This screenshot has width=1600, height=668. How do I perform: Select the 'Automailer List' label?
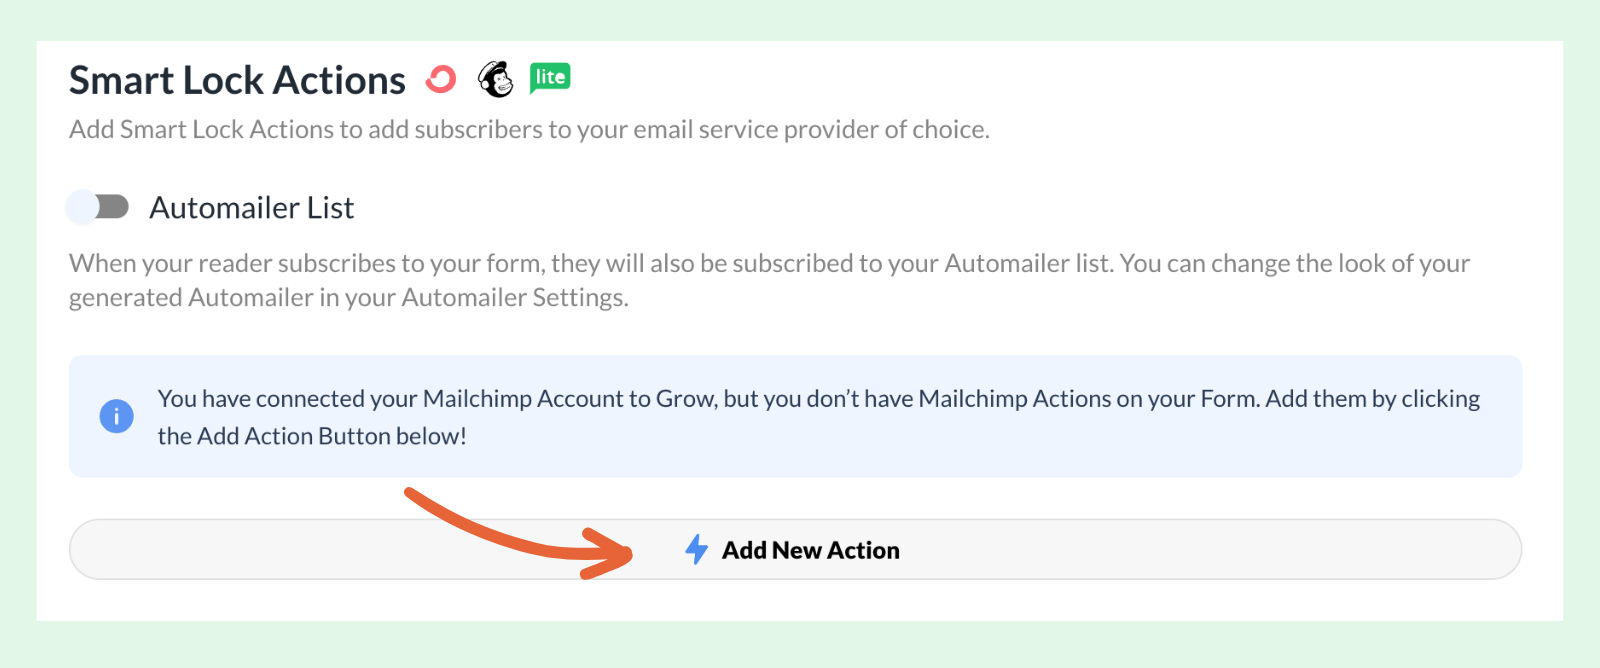tap(252, 208)
